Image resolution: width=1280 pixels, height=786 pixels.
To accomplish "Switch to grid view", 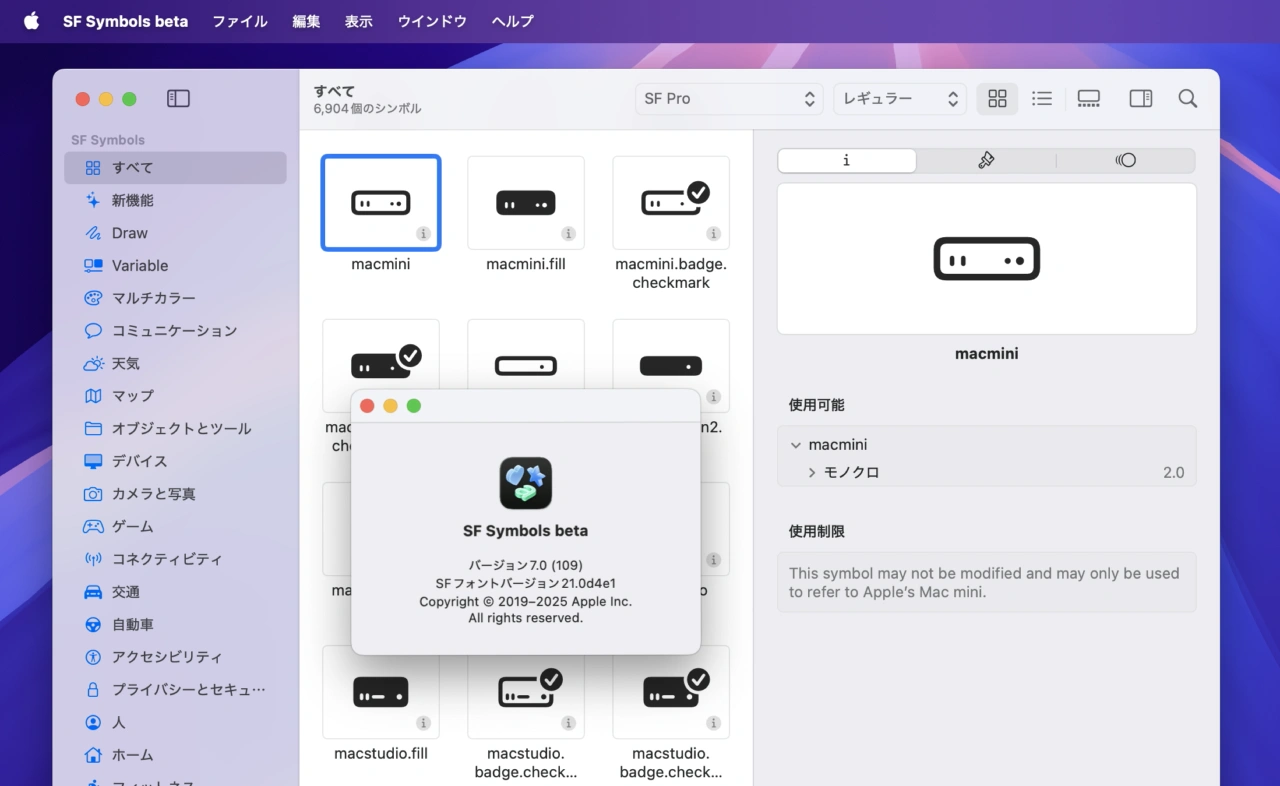I will [997, 98].
